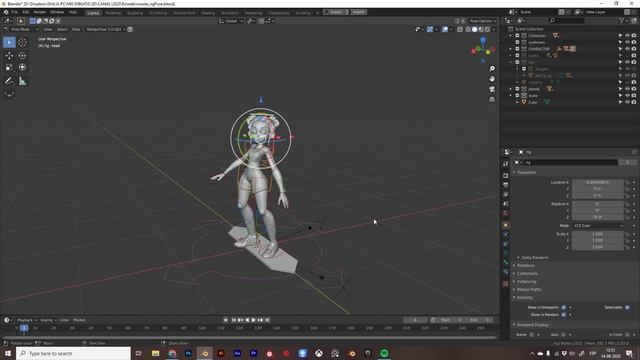
Task: Open the Pose Options dropdown
Action: pos(482,21)
